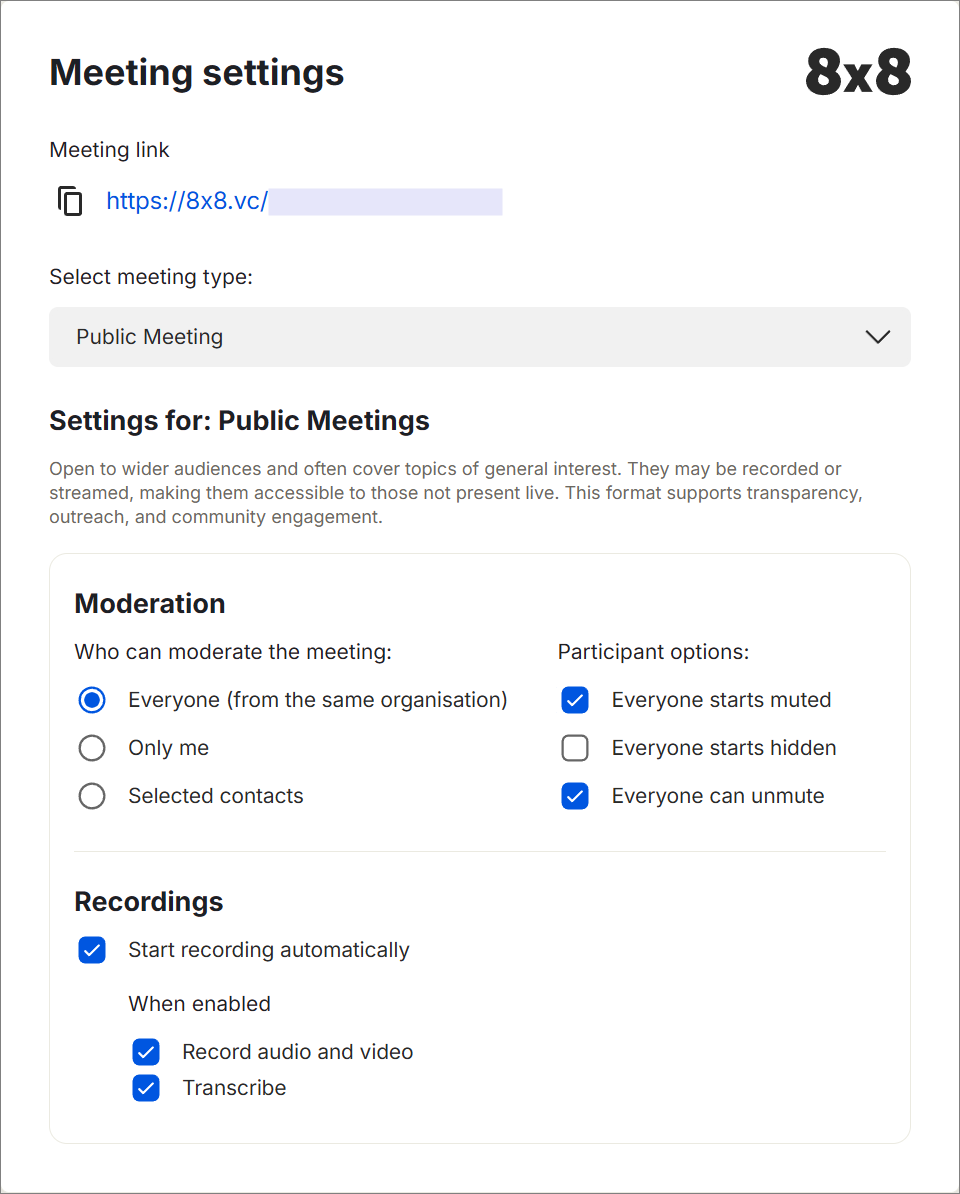Uncheck Everyone starts muted

click(x=575, y=700)
